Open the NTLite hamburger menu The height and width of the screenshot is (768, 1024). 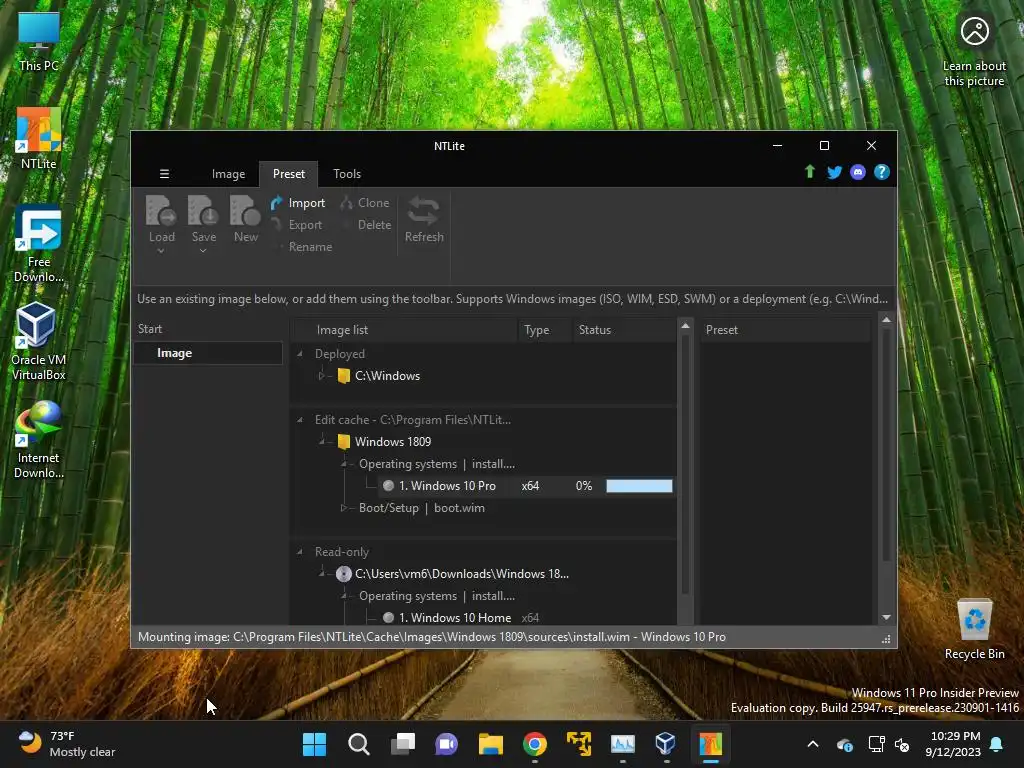click(x=165, y=174)
